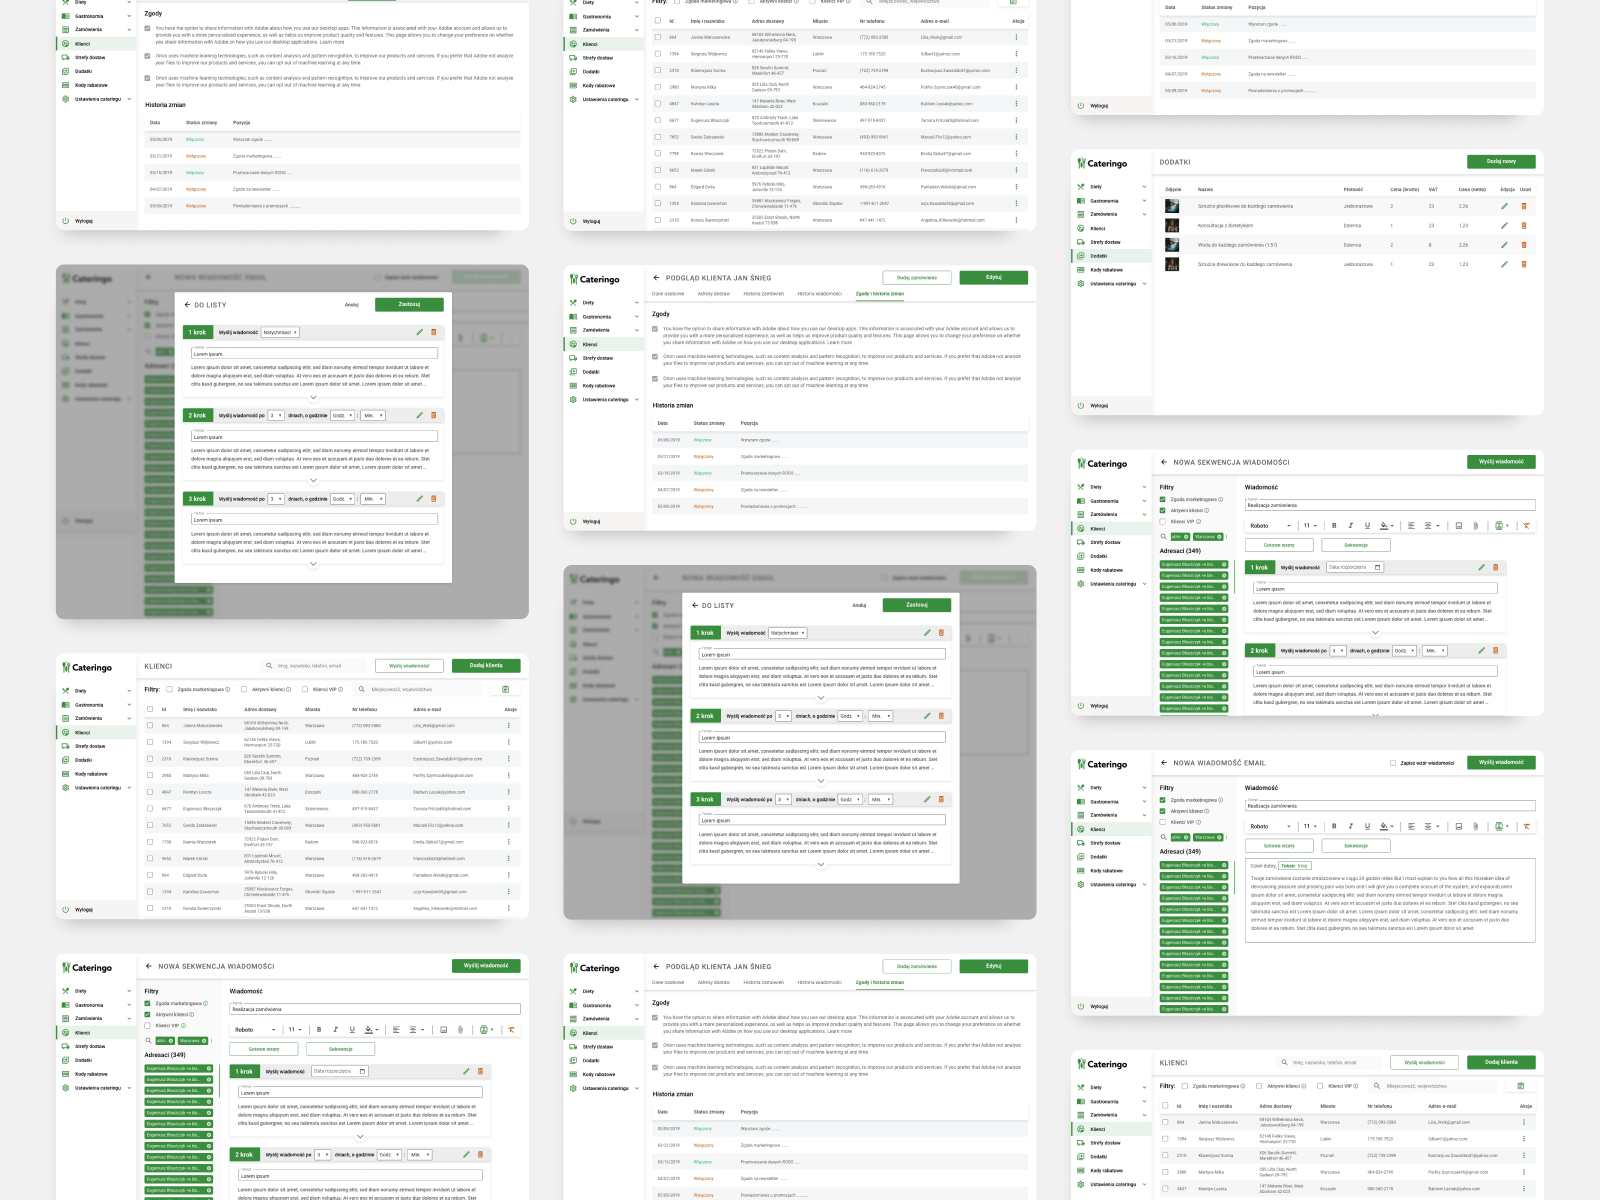Check Klienci VIP in Nowa wiadomość email filters
1600x1200 pixels.
click(x=1163, y=822)
